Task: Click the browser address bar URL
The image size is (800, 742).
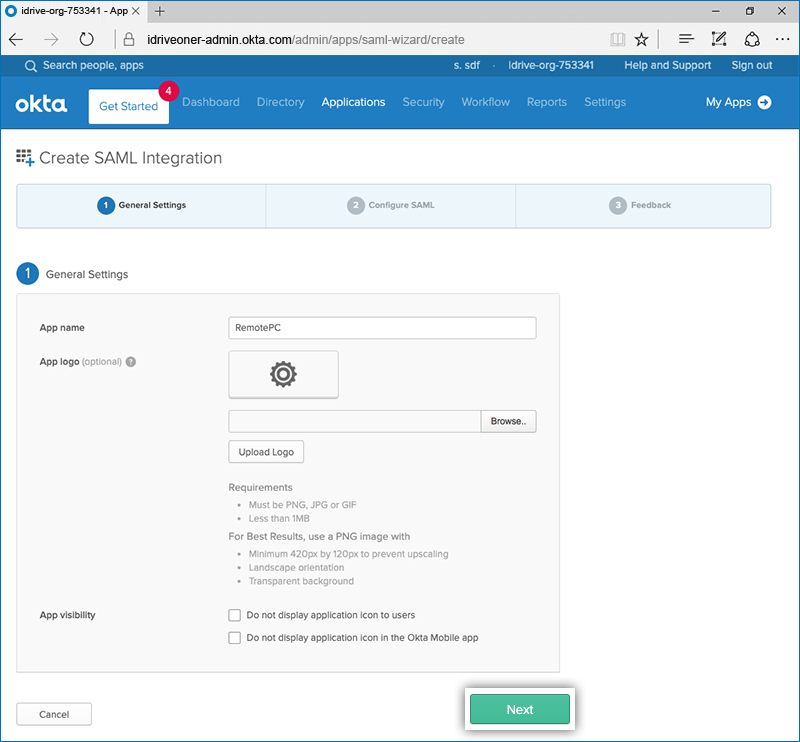Action: [306, 40]
